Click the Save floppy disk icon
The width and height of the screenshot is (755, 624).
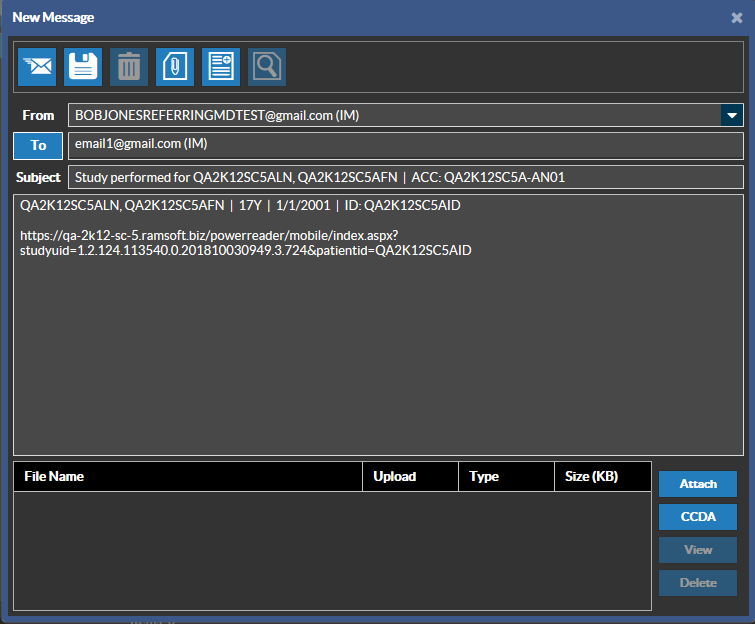coord(84,67)
